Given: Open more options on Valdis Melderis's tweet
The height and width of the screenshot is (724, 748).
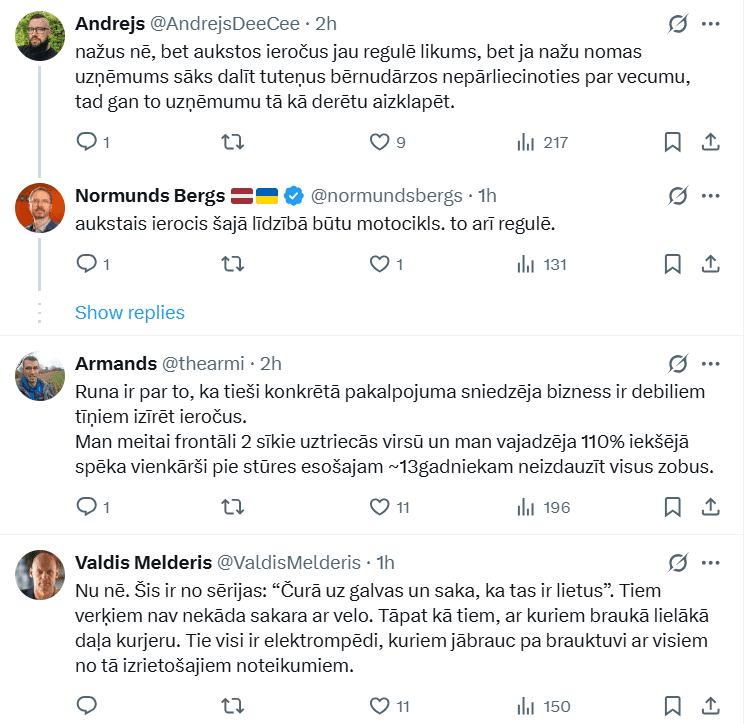Looking at the screenshot, I should [710, 561].
